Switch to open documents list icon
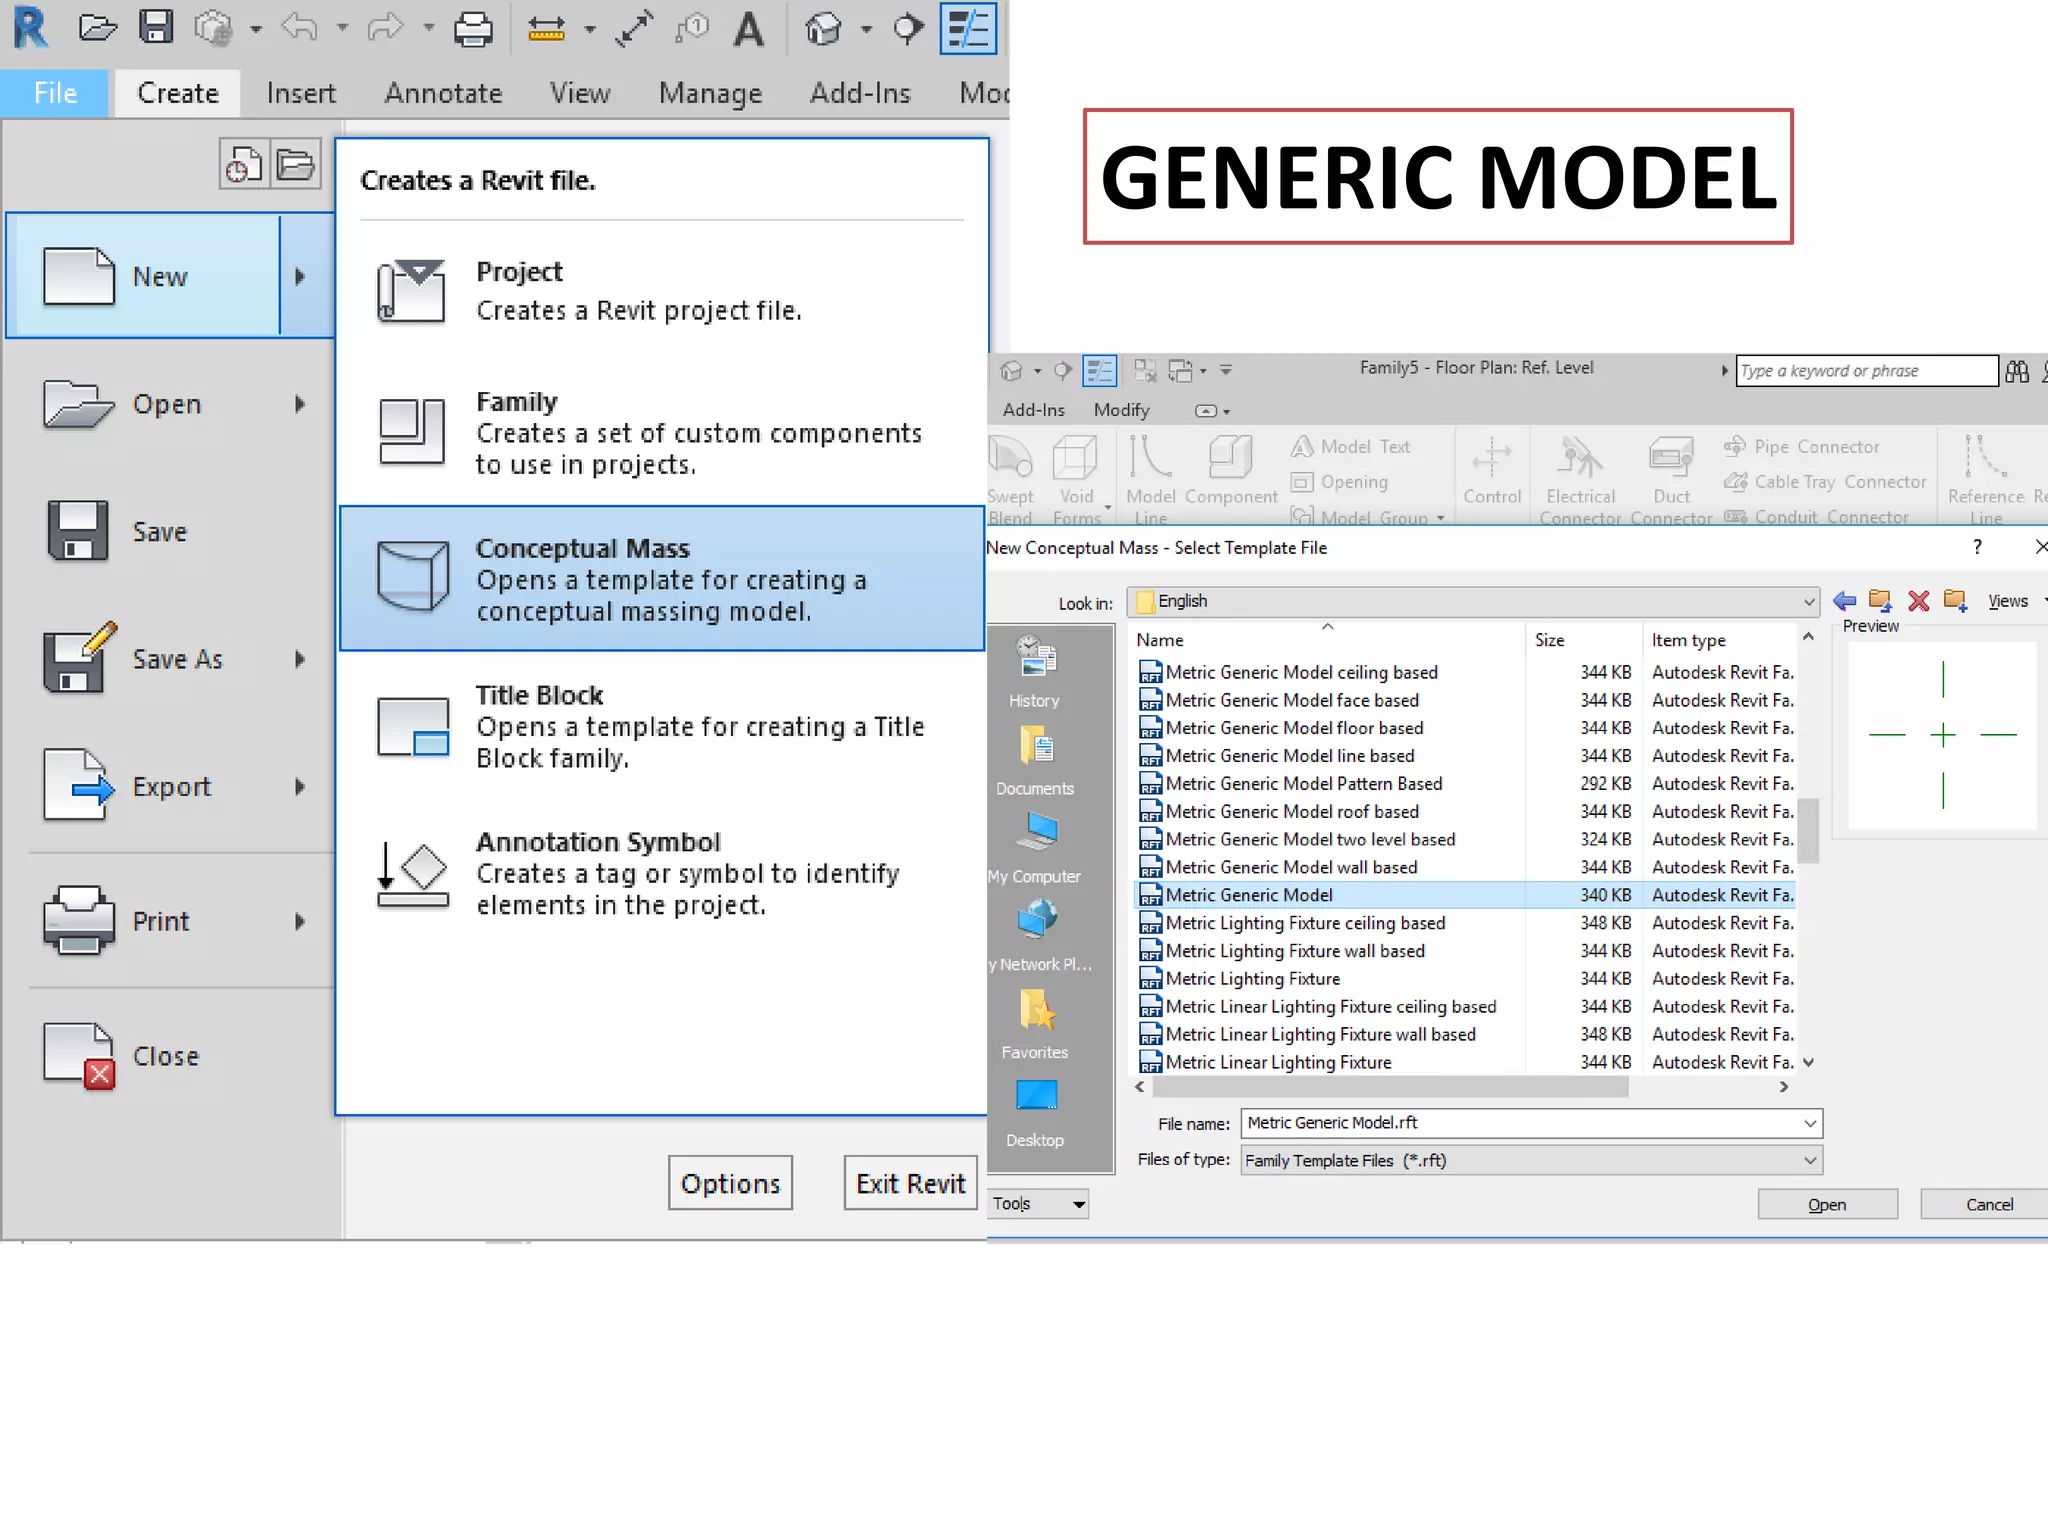Viewport: 2048px width, 1536px height. 296,165
